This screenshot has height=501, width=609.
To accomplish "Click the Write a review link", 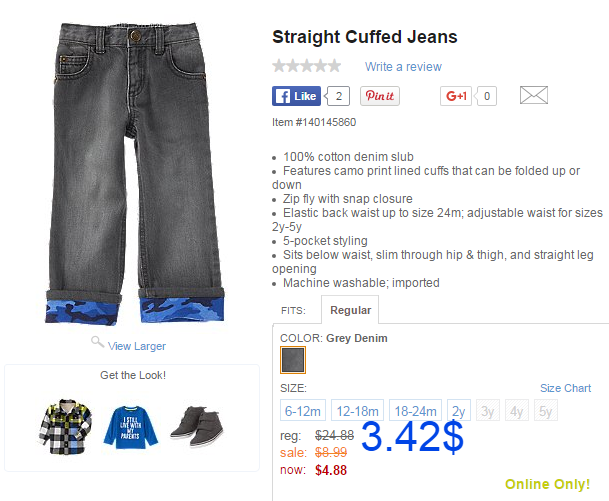I will coord(403,66).
